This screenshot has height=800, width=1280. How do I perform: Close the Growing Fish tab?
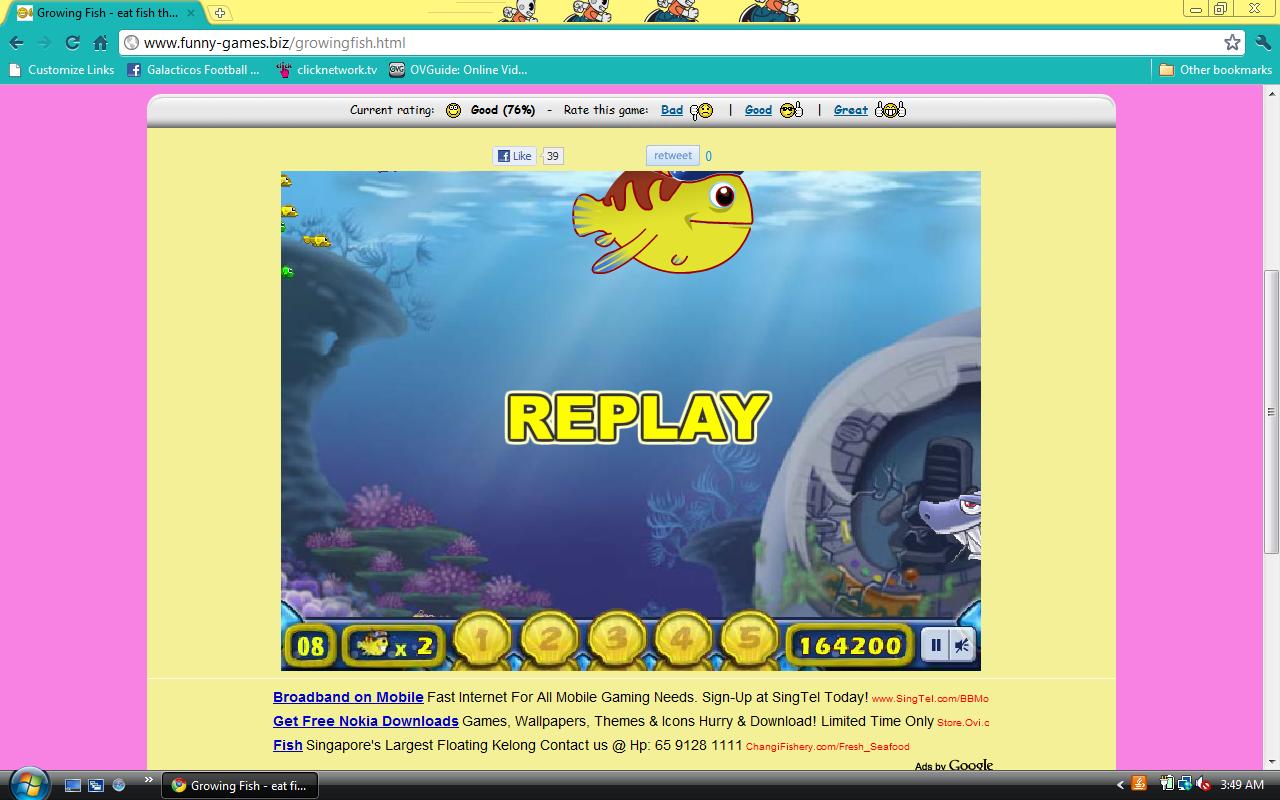(x=191, y=13)
